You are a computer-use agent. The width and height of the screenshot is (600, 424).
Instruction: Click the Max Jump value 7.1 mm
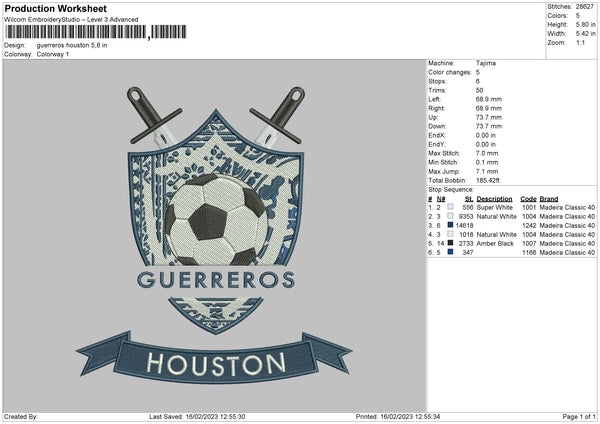(x=487, y=171)
